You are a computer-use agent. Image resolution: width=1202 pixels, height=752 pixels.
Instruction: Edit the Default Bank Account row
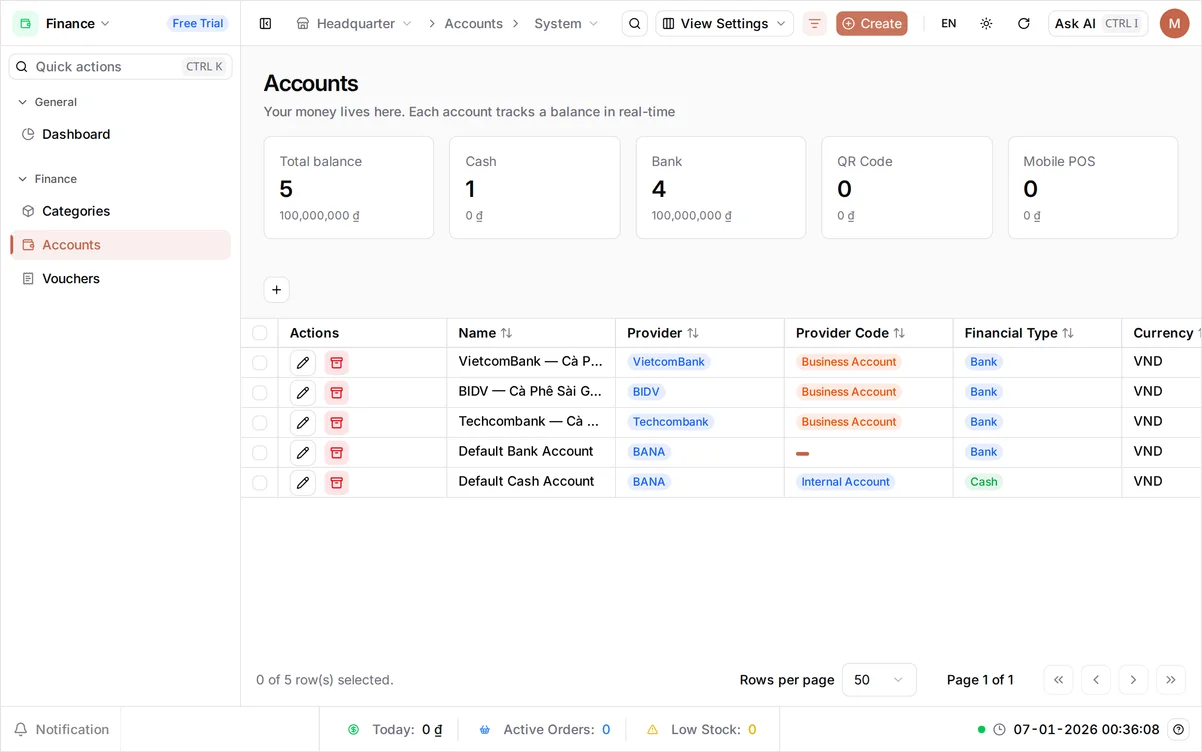click(303, 452)
